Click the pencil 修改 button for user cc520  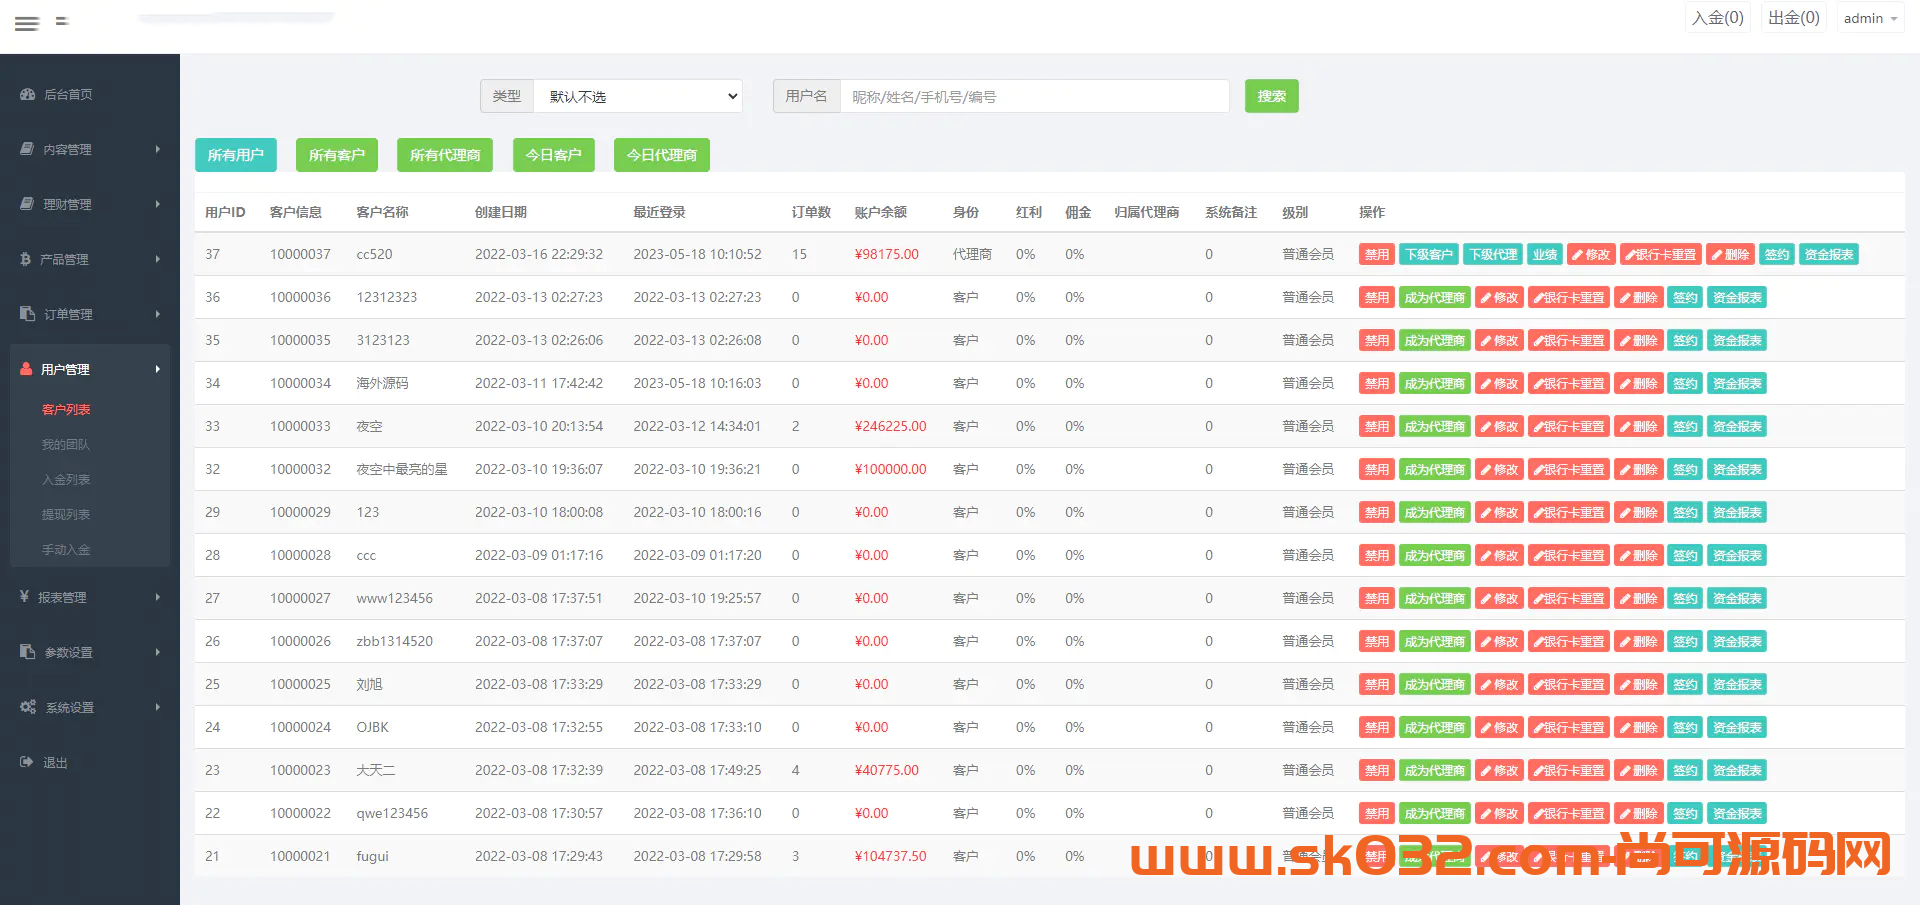click(1590, 254)
